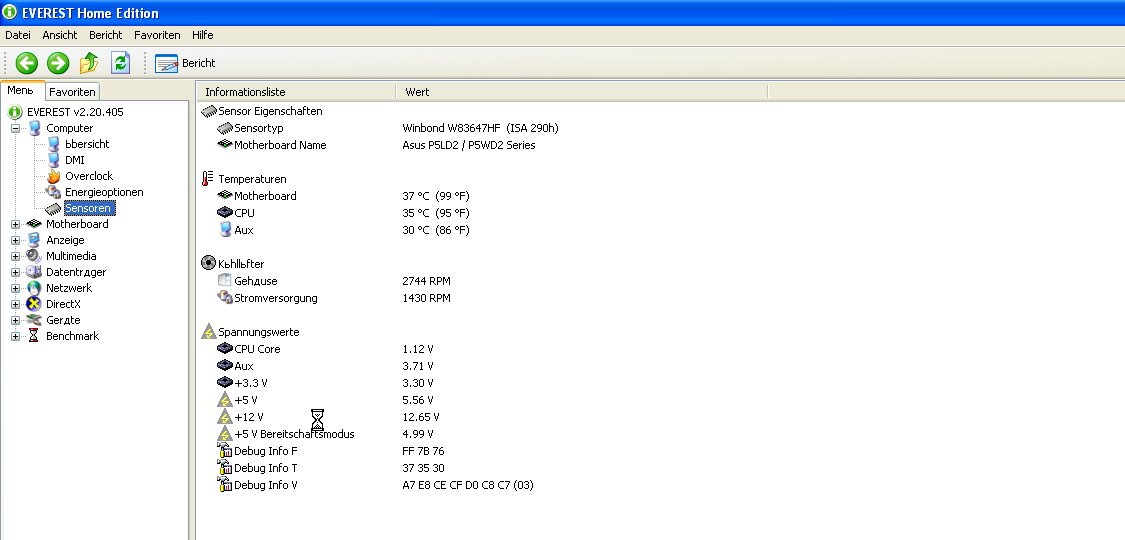Expand the Anzeige tree node
Screen dimensions: 1125x540
point(15,240)
